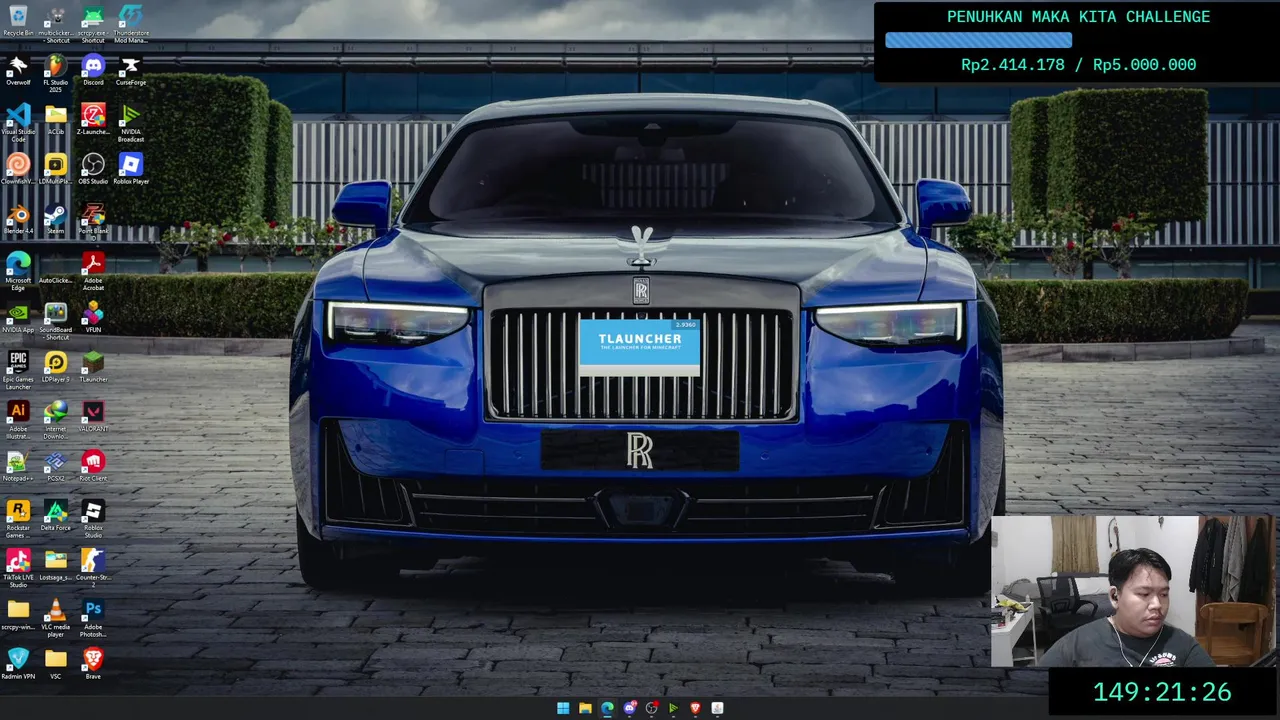The width and height of the screenshot is (1280, 720).
Task: Select the Point Blank desktop icon
Action: [93, 221]
